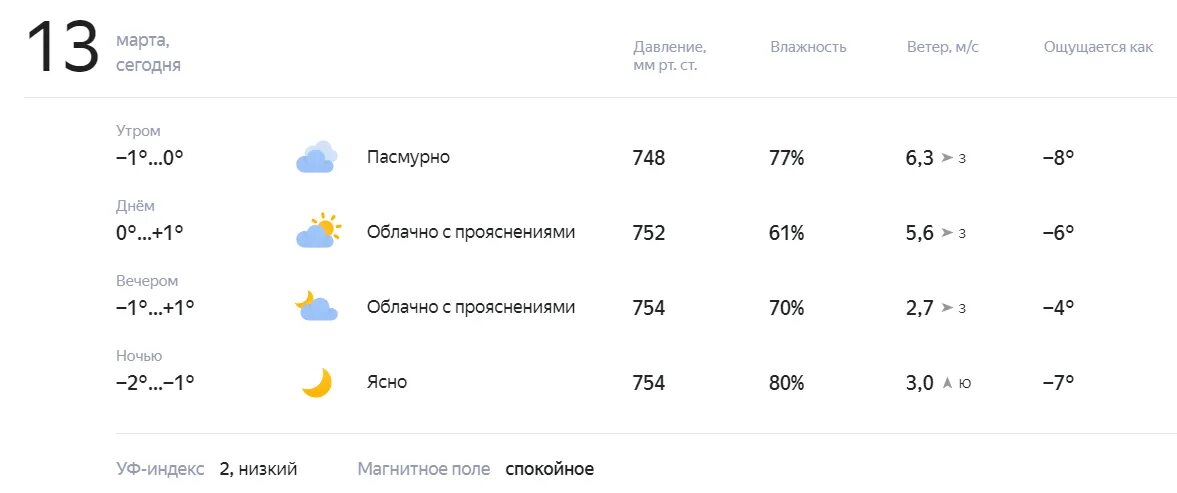Click the moon-and-cloud icon for evening
This screenshot has height=493, width=1177.
pyautogui.click(x=316, y=306)
